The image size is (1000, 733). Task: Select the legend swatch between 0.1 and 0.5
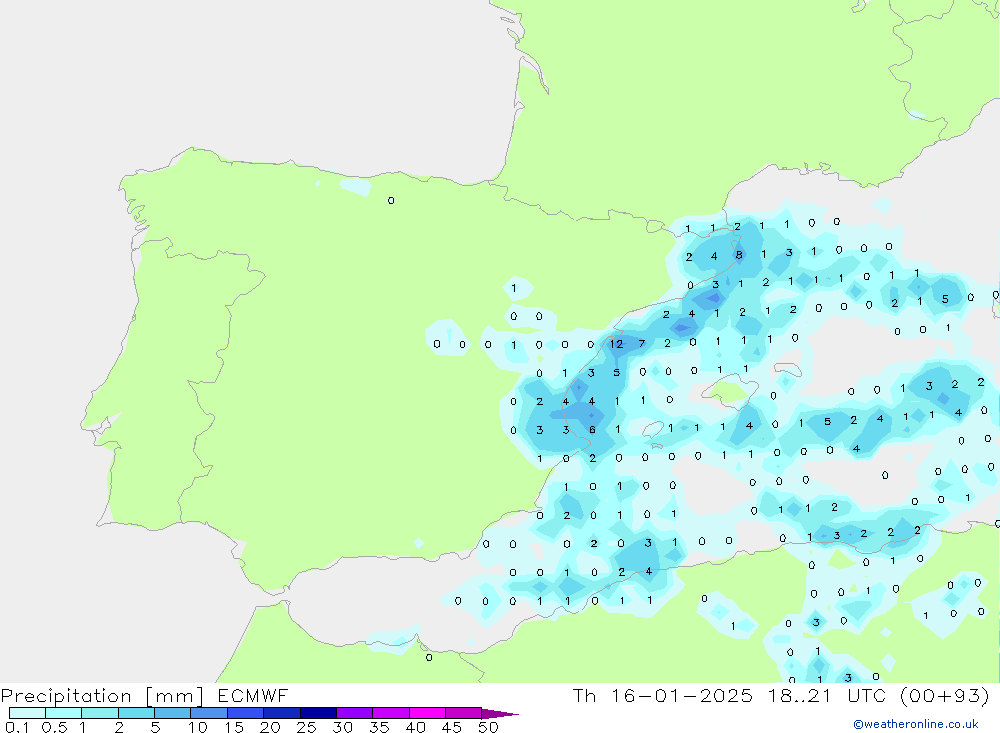(x=27, y=714)
